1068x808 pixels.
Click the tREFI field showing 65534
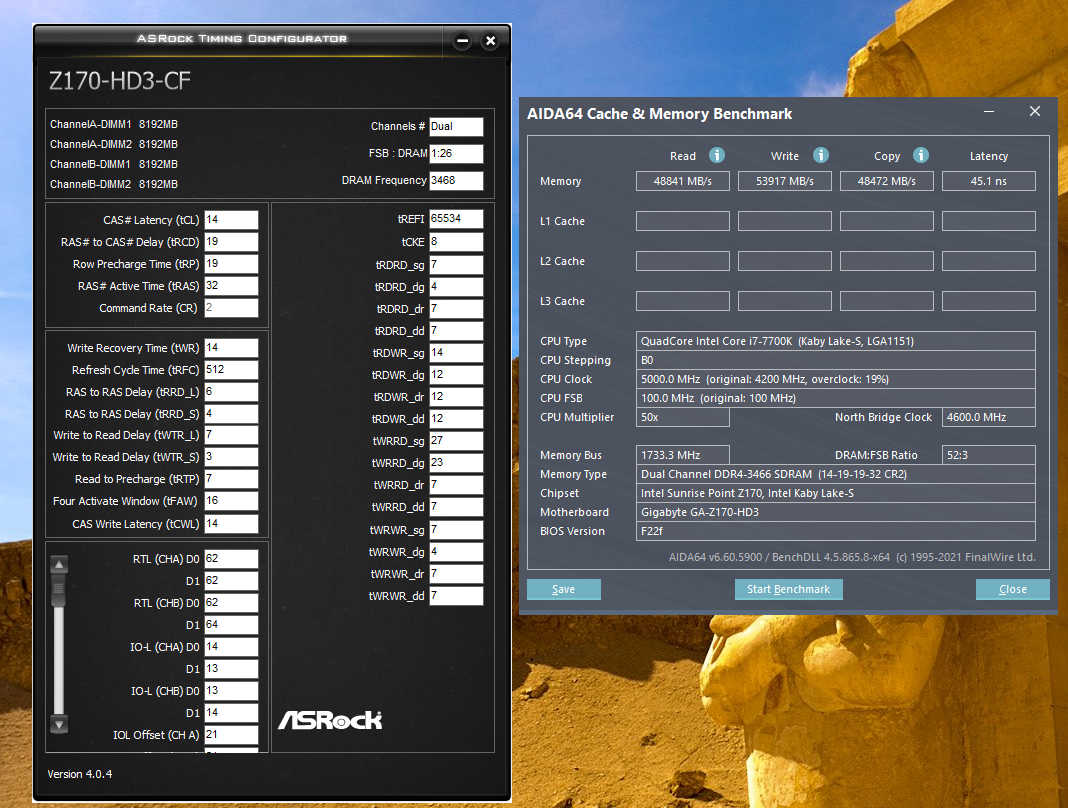(456, 219)
